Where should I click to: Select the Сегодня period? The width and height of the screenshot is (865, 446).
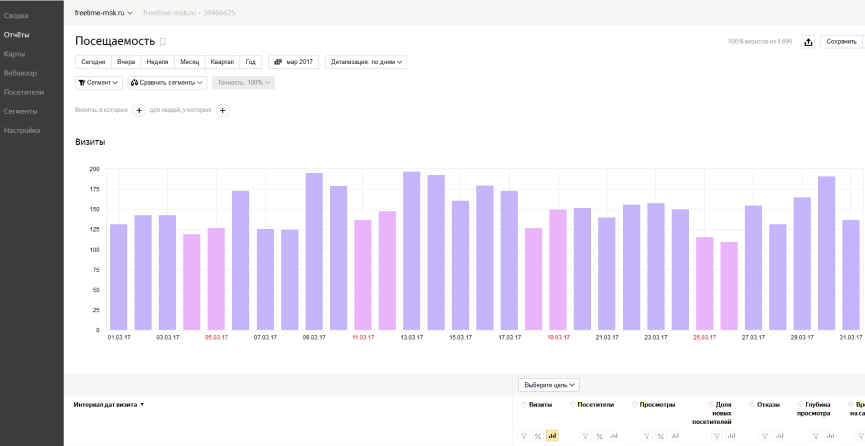pyautogui.click(x=93, y=62)
